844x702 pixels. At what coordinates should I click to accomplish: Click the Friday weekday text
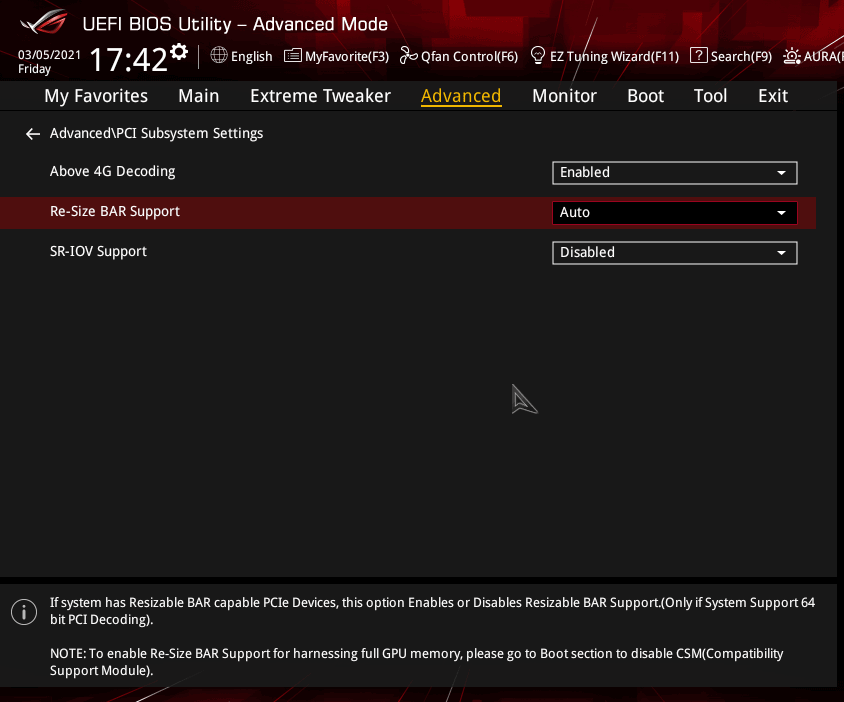click(x=34, y=69)
